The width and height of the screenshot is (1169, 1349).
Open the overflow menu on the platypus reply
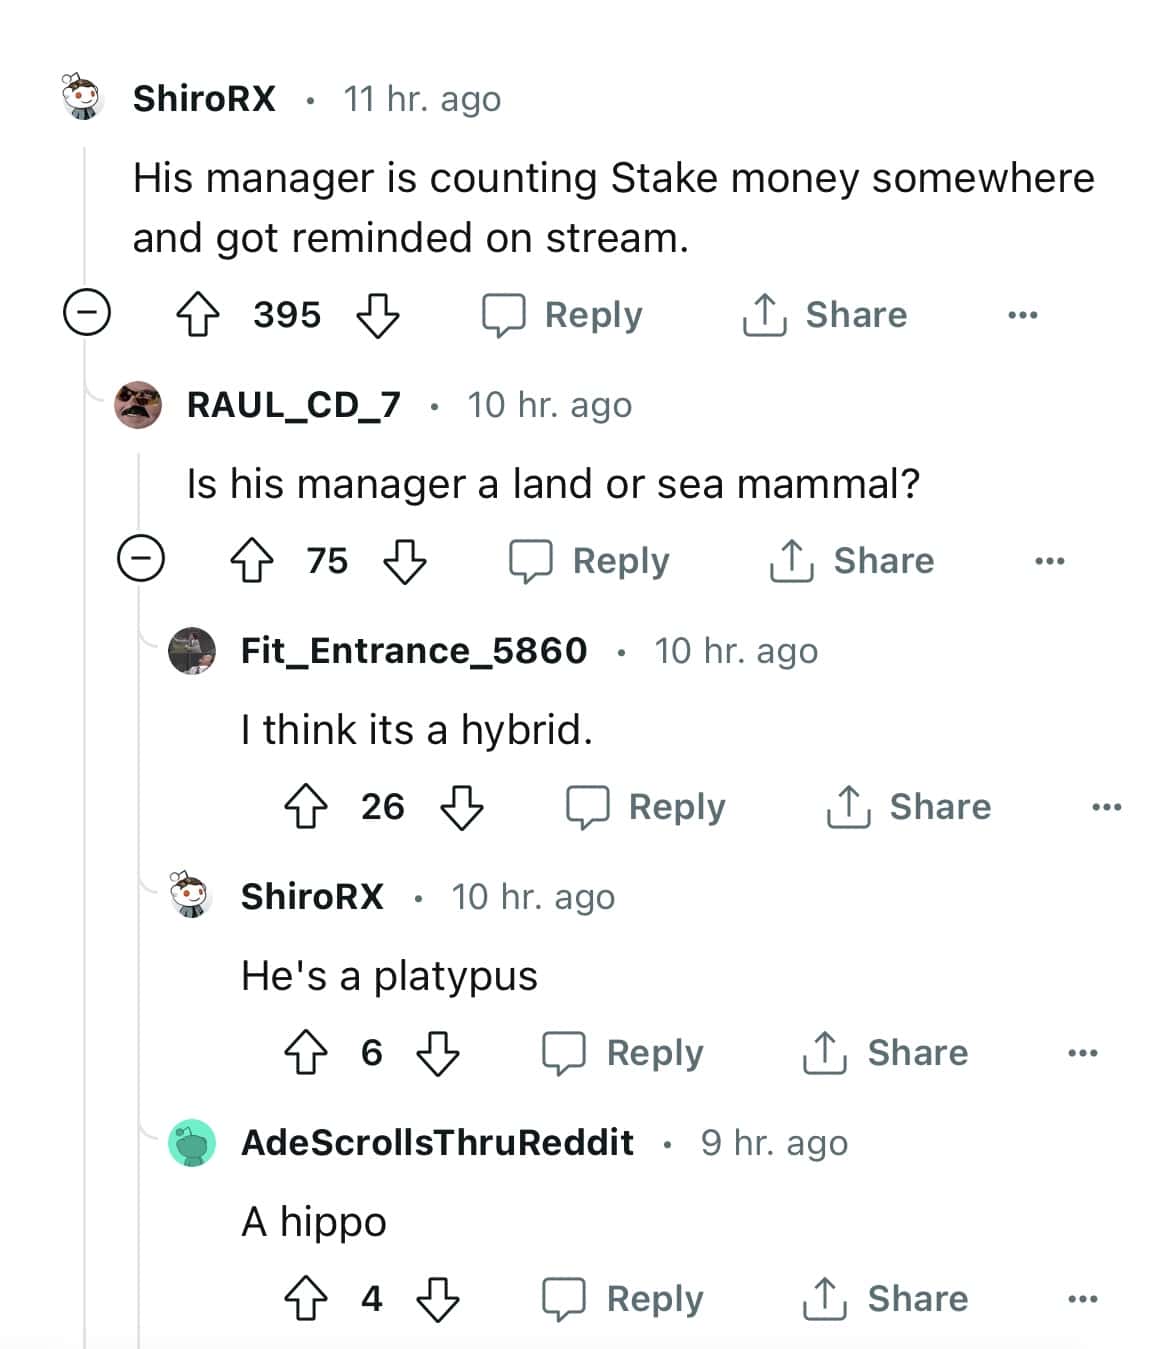[x=1083, y=1052]
